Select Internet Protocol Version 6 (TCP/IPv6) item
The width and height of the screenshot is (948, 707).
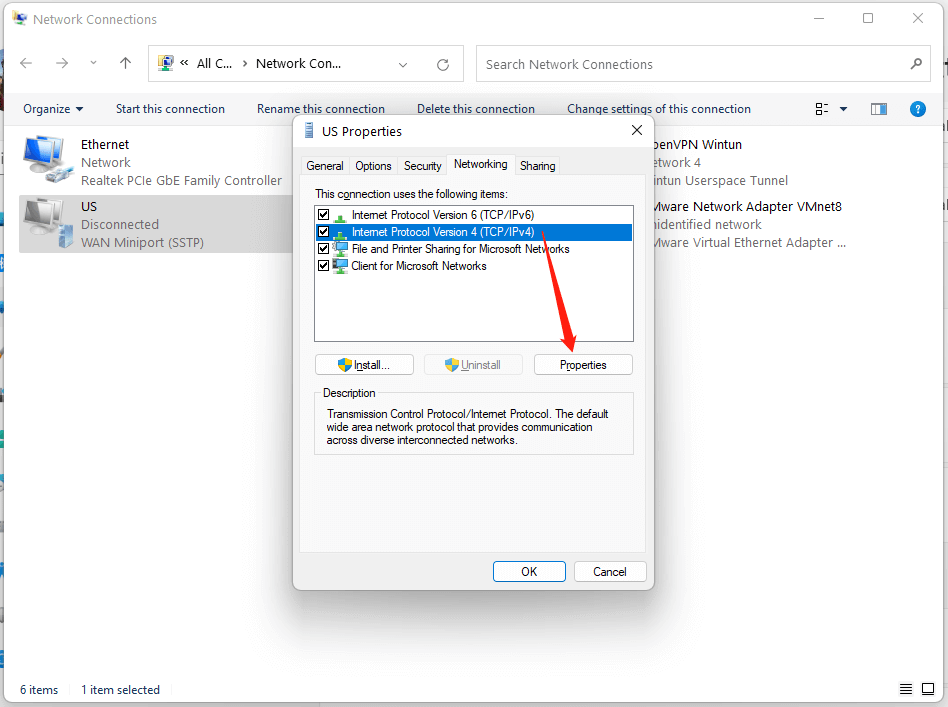click(x=443, y=215)
